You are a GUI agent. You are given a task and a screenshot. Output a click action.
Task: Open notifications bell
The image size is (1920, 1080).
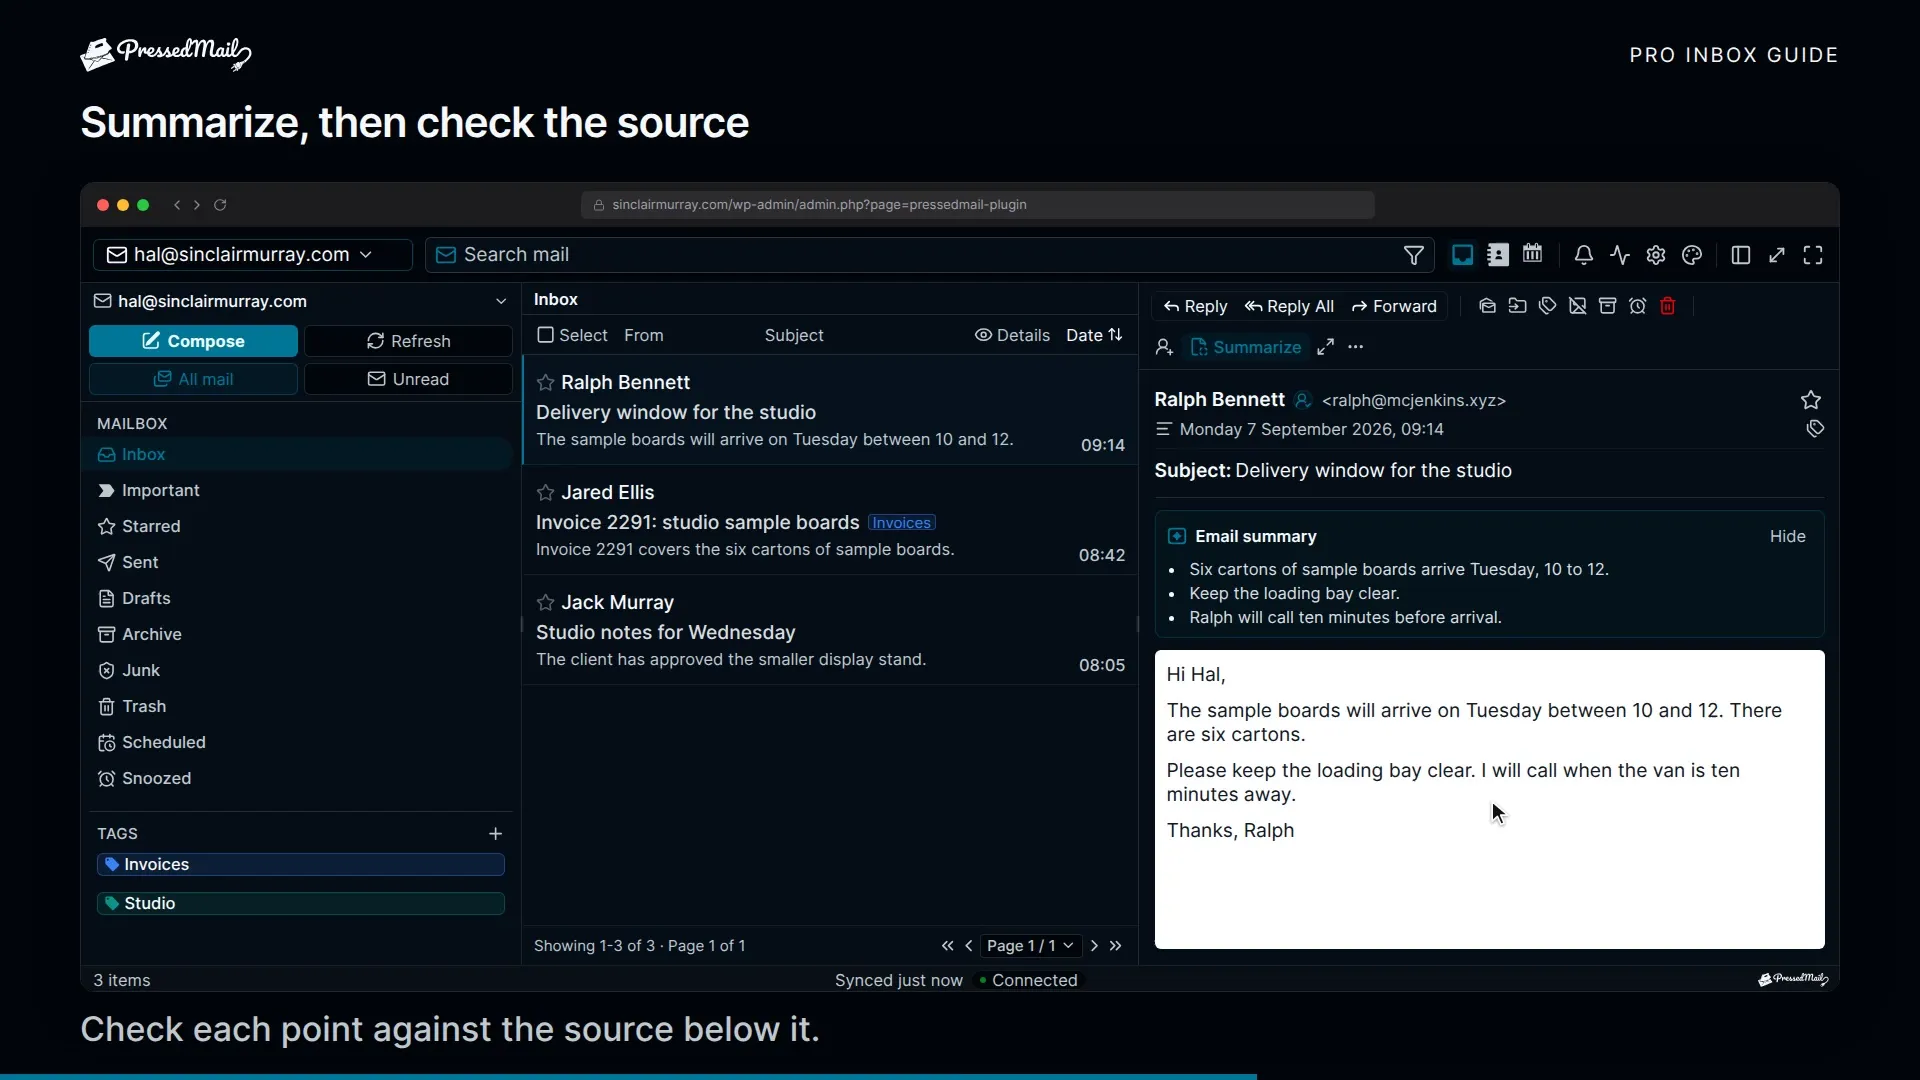coord(1583,255)
